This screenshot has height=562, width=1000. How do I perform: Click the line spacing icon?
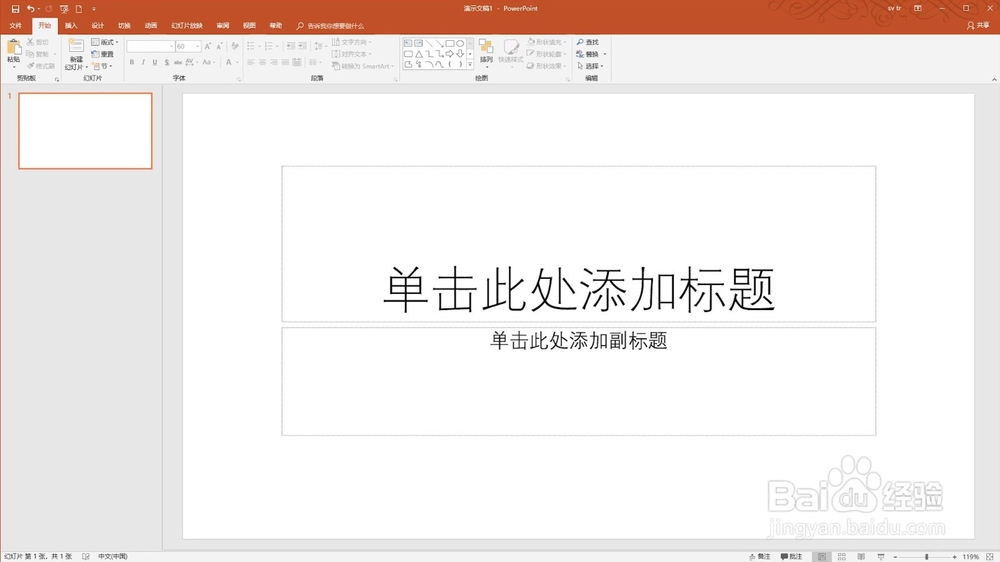click(318, 46)
